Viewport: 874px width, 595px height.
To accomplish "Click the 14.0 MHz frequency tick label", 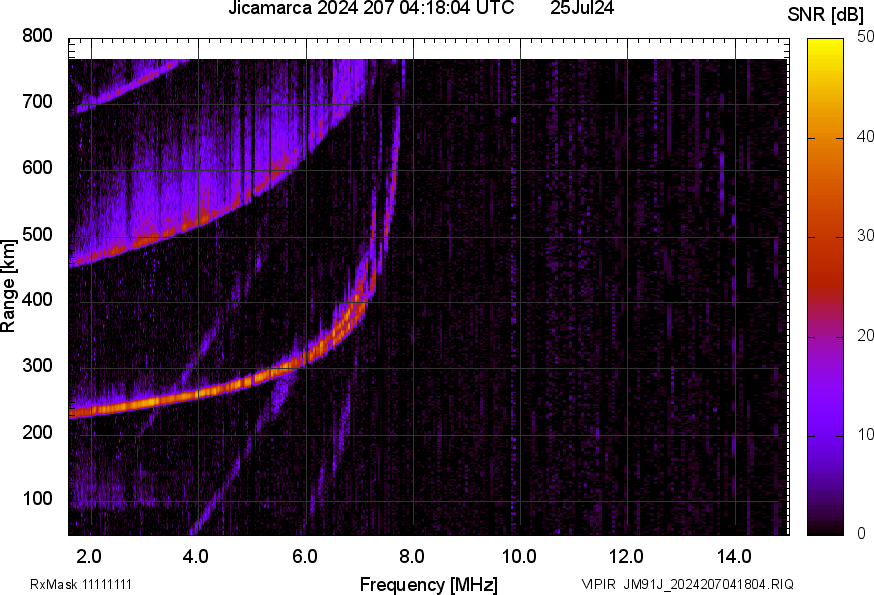I will tap(734, 557).
